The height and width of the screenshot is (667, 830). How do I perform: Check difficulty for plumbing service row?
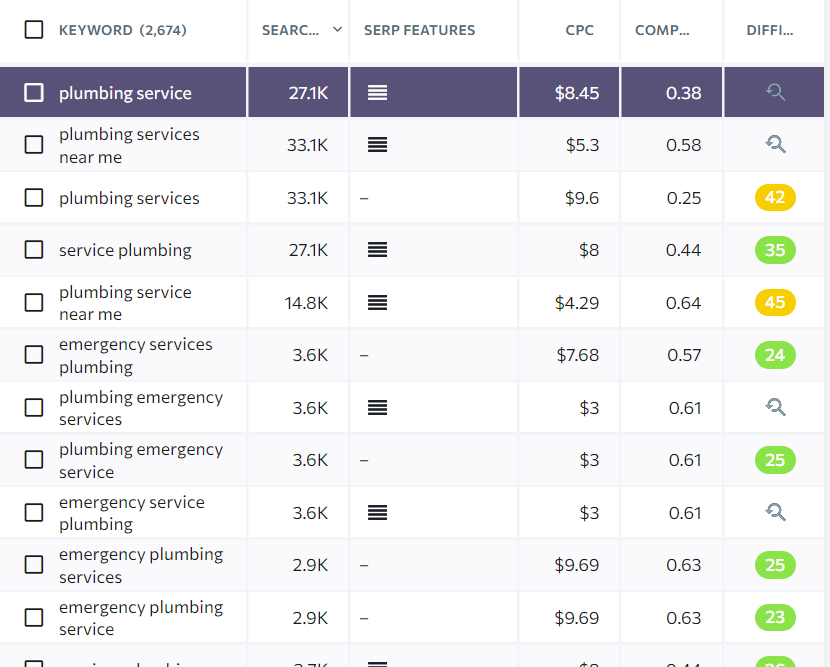point(775,93)
